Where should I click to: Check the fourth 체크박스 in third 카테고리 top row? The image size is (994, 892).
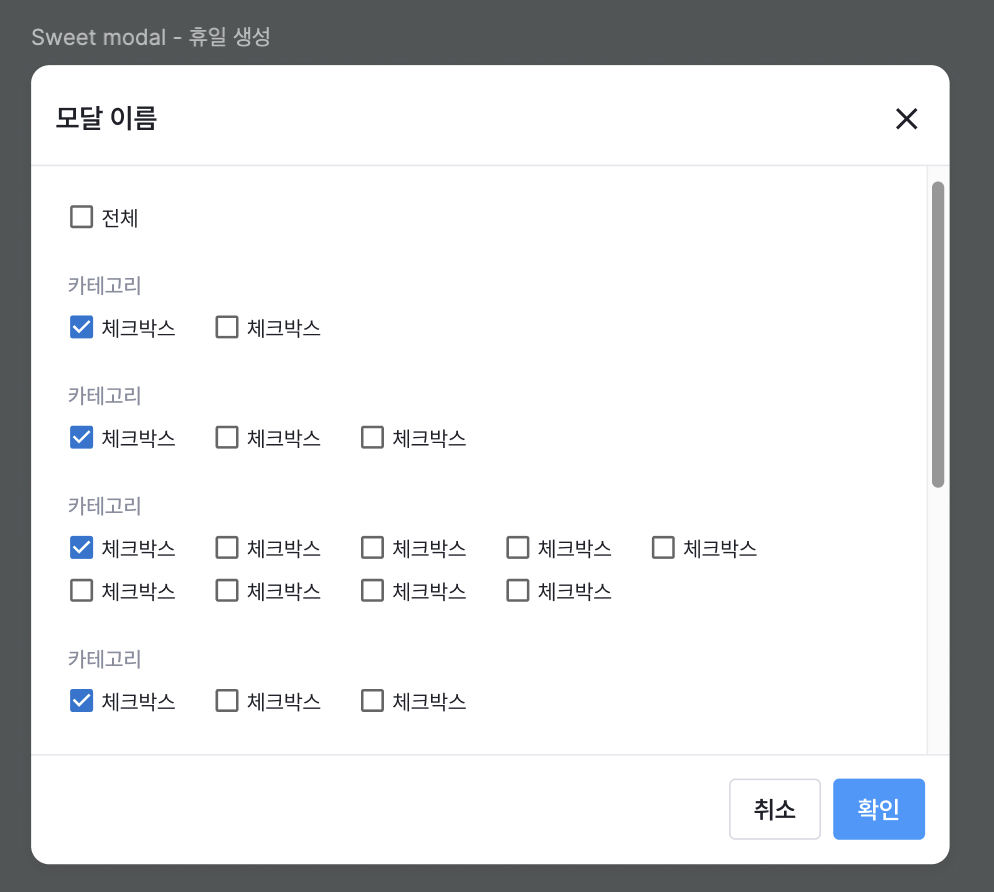tap(517, 547)
